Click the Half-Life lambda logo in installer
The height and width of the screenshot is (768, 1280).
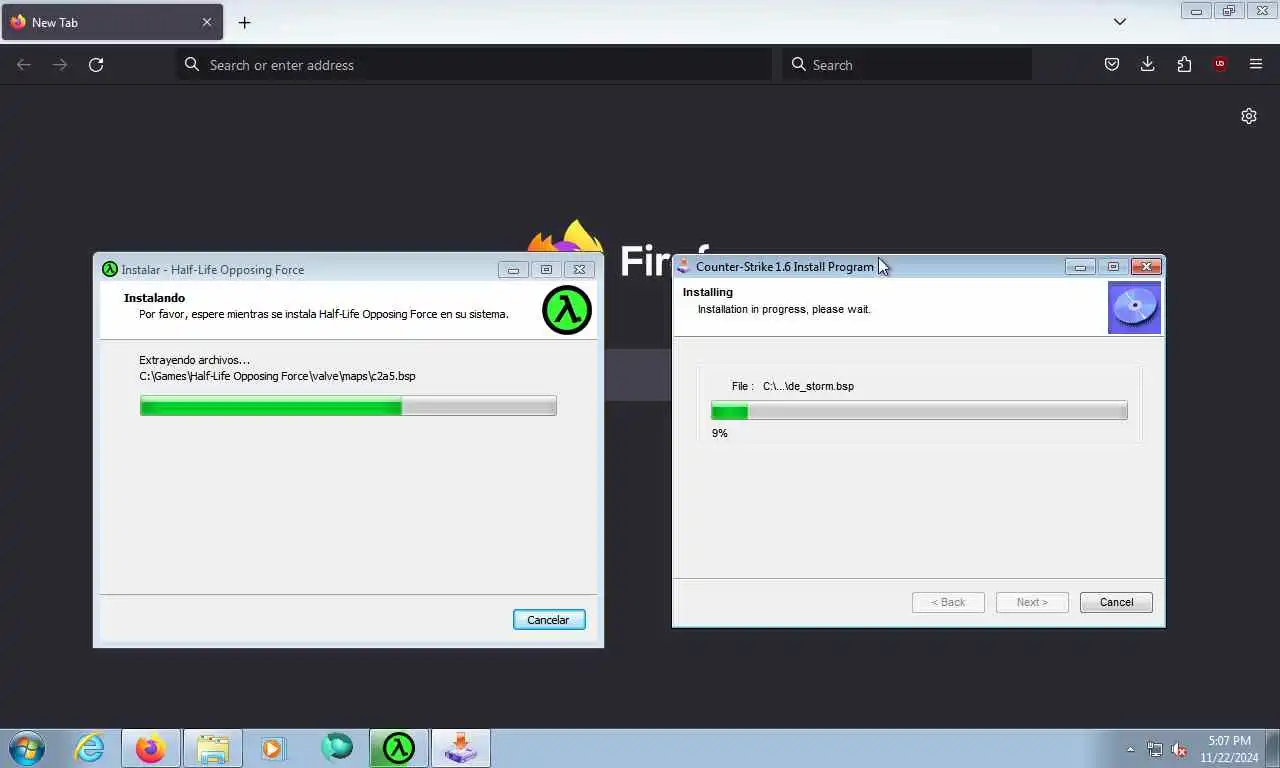[x=567, y=310]
